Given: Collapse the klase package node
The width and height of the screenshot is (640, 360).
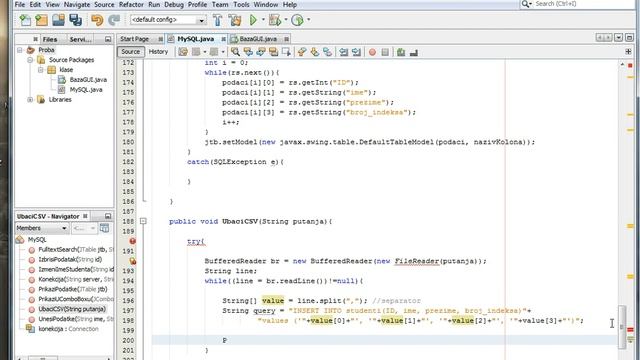Looking at the screenshot, I should 40,70.
